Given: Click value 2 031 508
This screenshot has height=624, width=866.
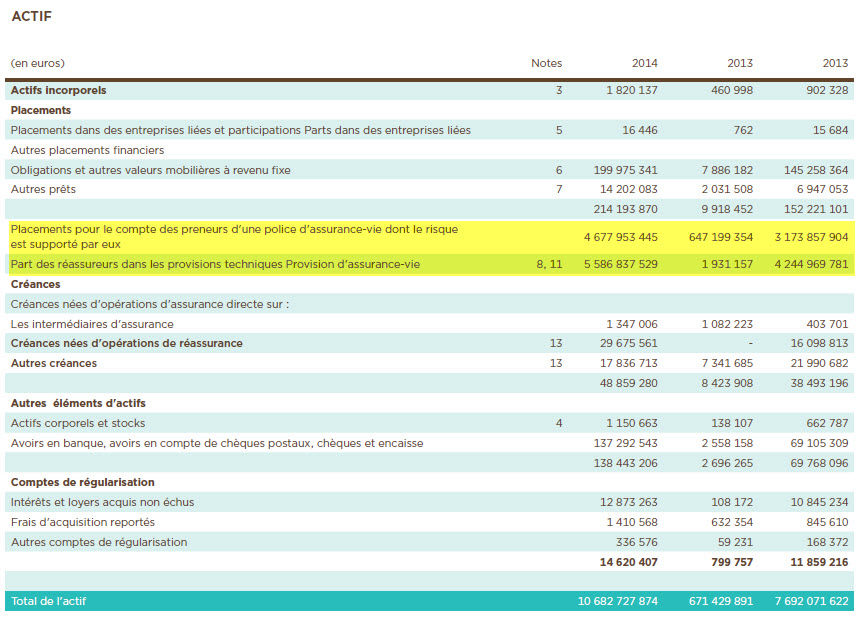Looking at the screenshot, I should (727, 189).
